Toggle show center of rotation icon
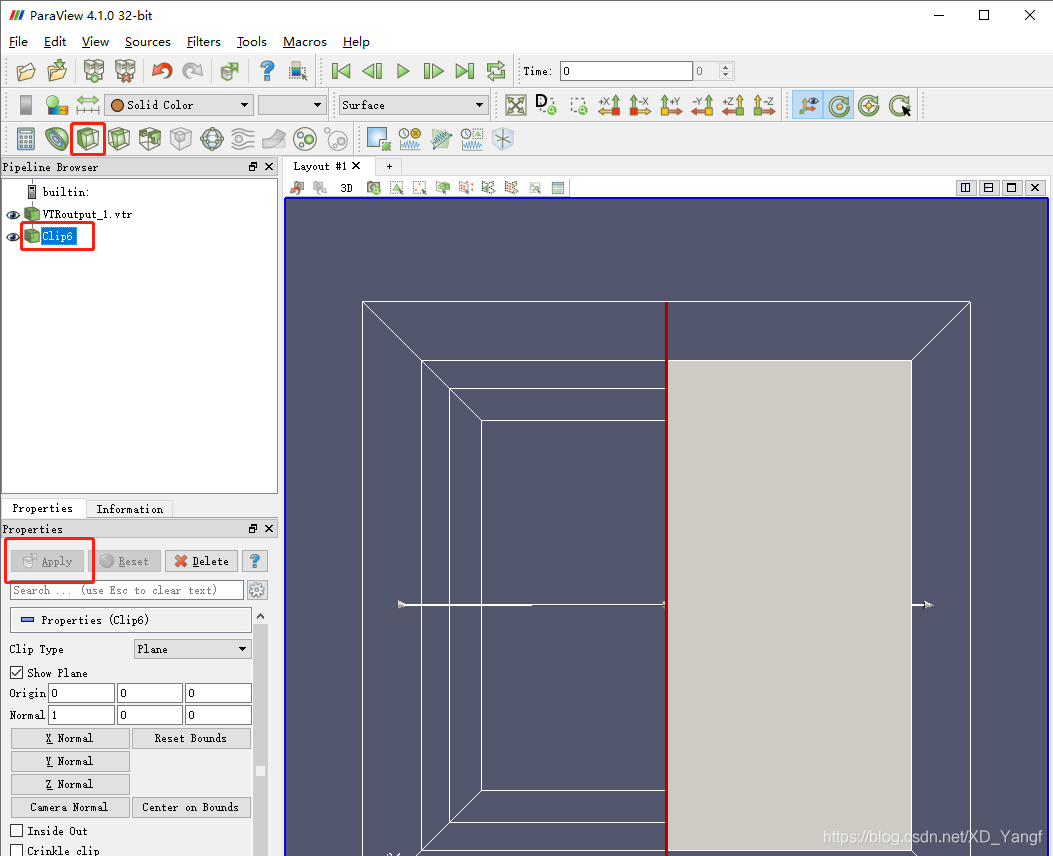Image resolution: width=1053 pixels, height=856 pixels. (839, 105)
